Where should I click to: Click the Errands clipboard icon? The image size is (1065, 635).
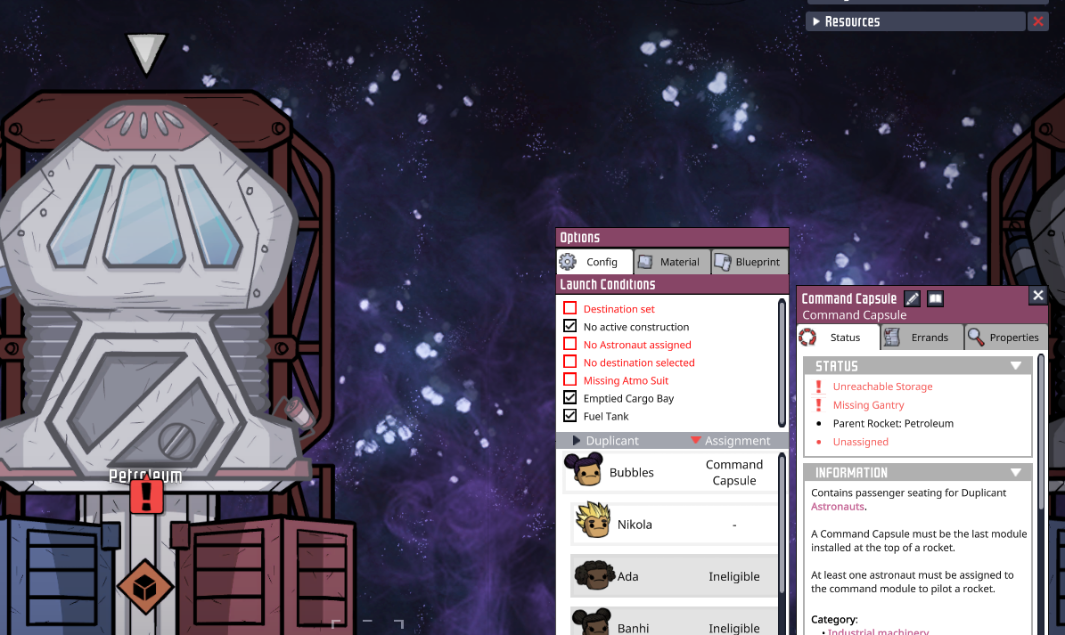coord(892,337)
